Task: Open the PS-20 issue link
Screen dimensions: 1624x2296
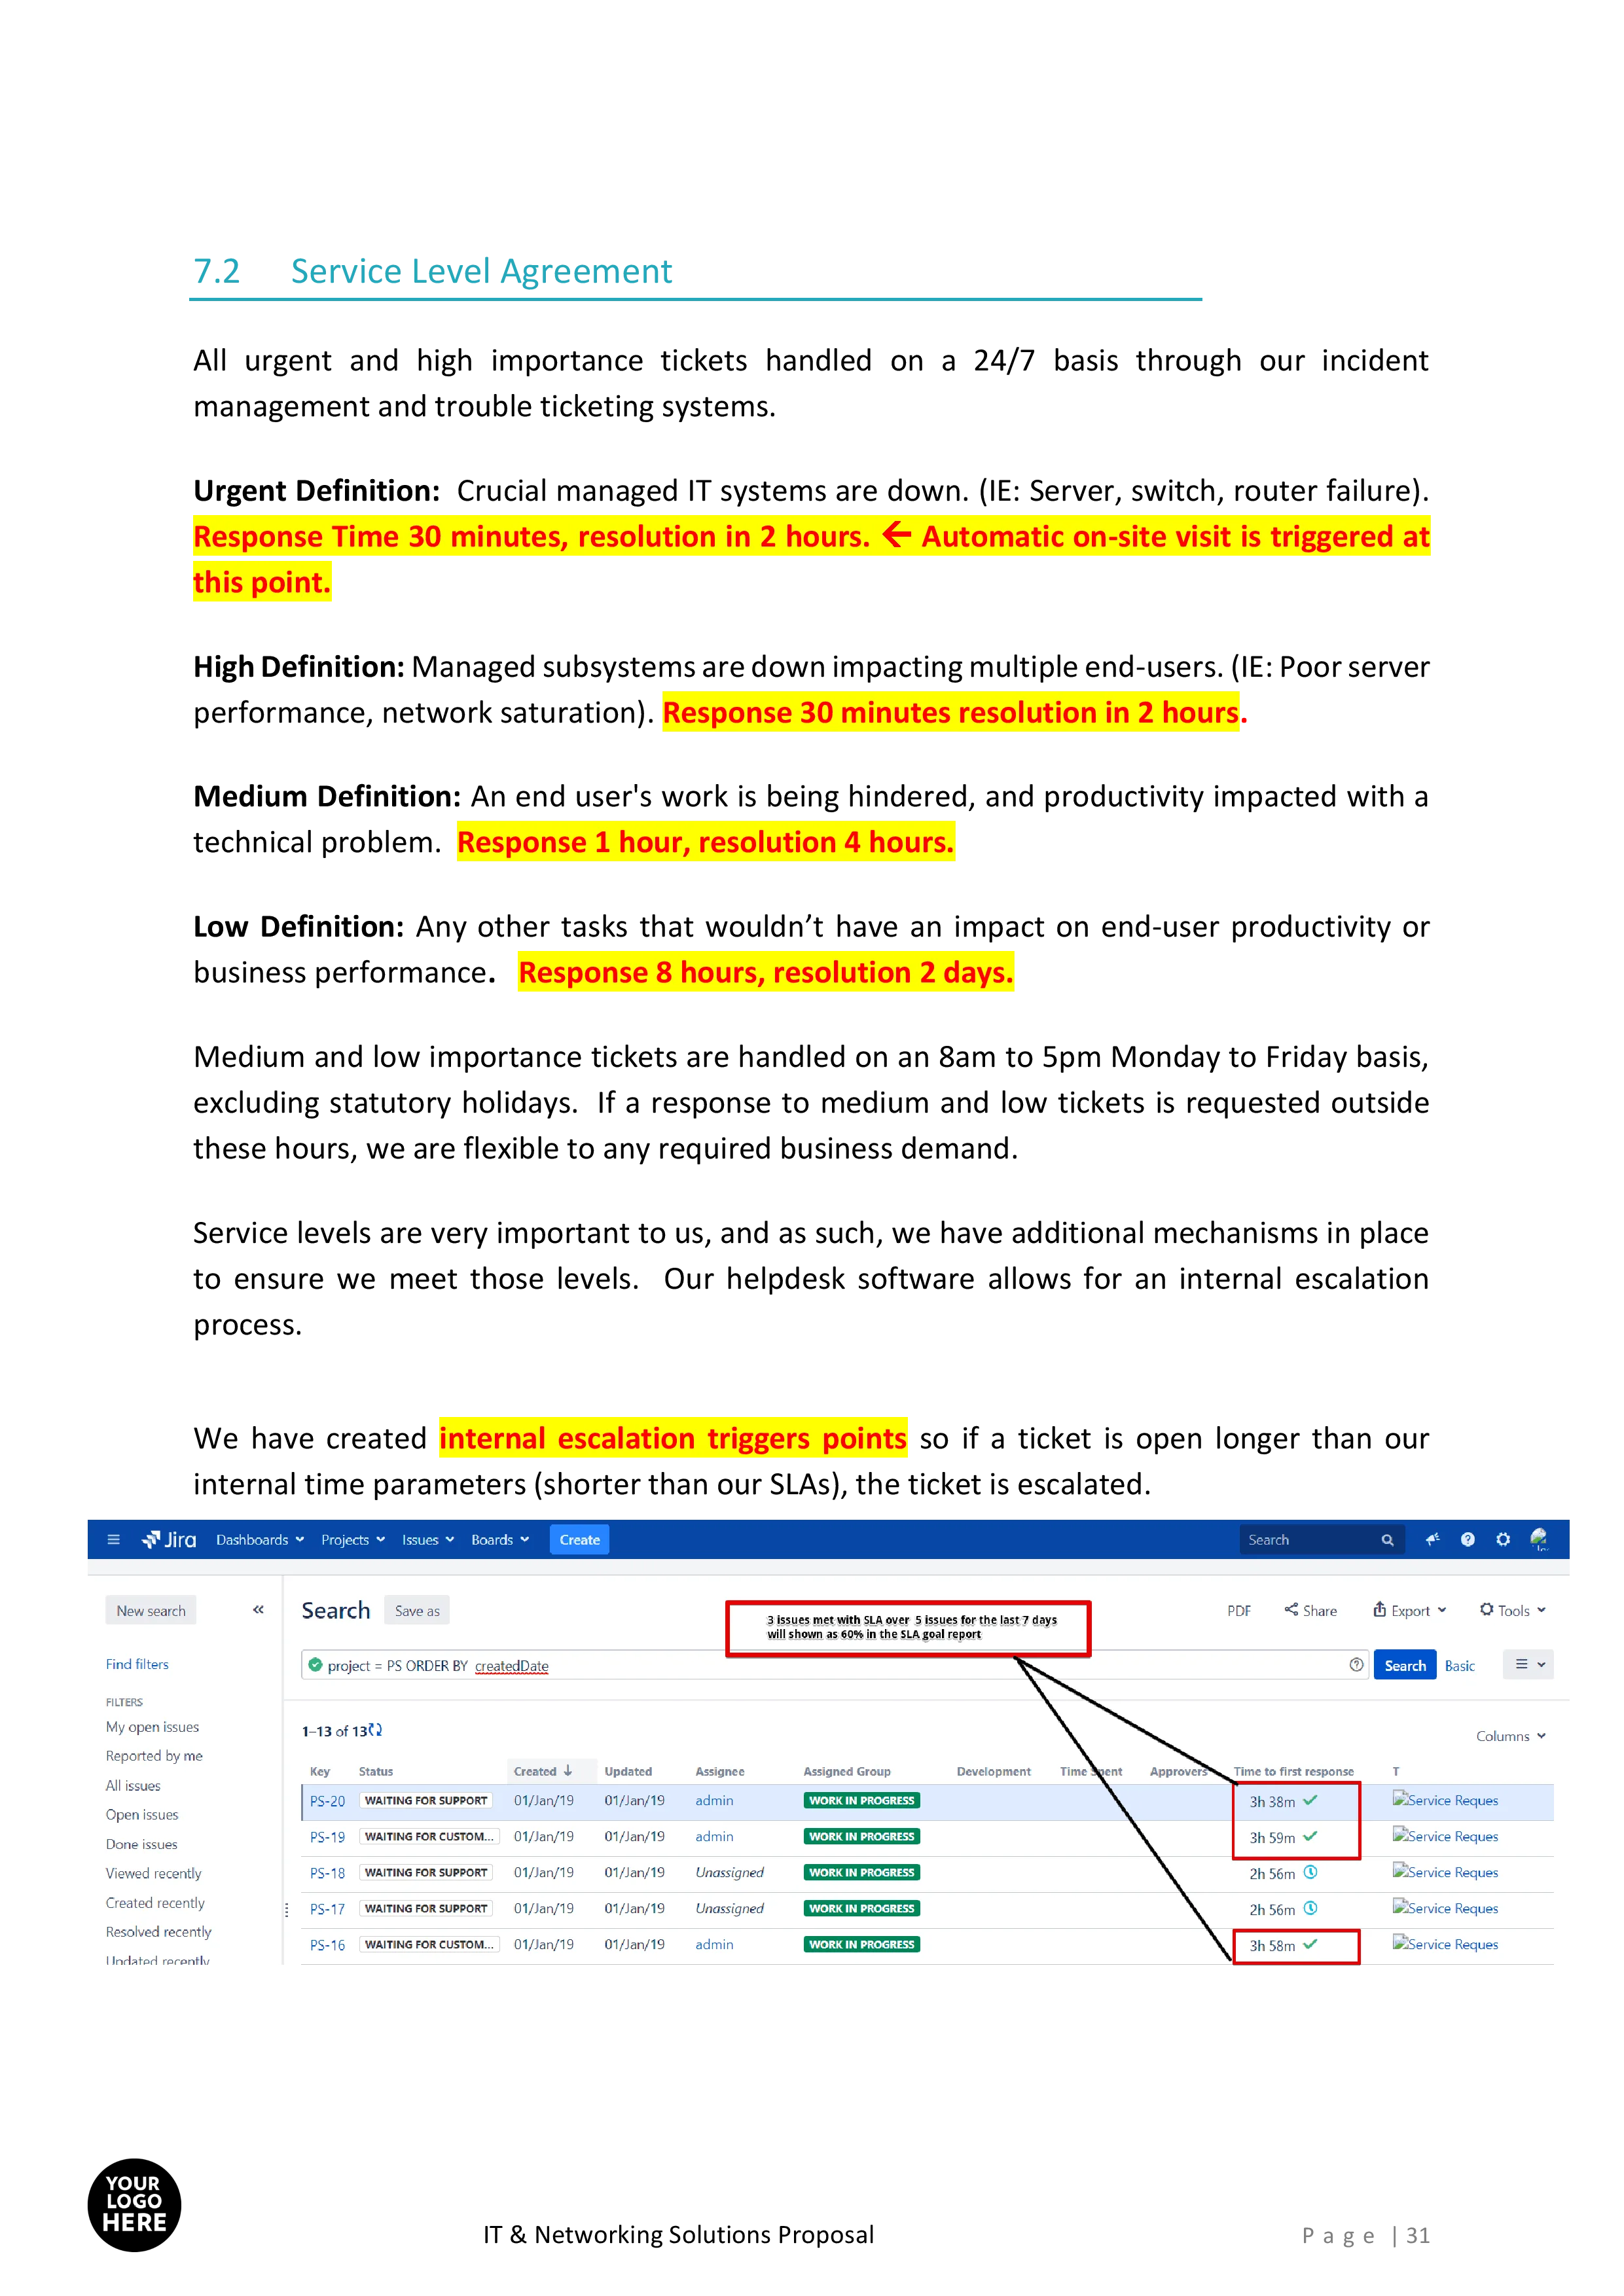Action: click(x=327, y=1801)
